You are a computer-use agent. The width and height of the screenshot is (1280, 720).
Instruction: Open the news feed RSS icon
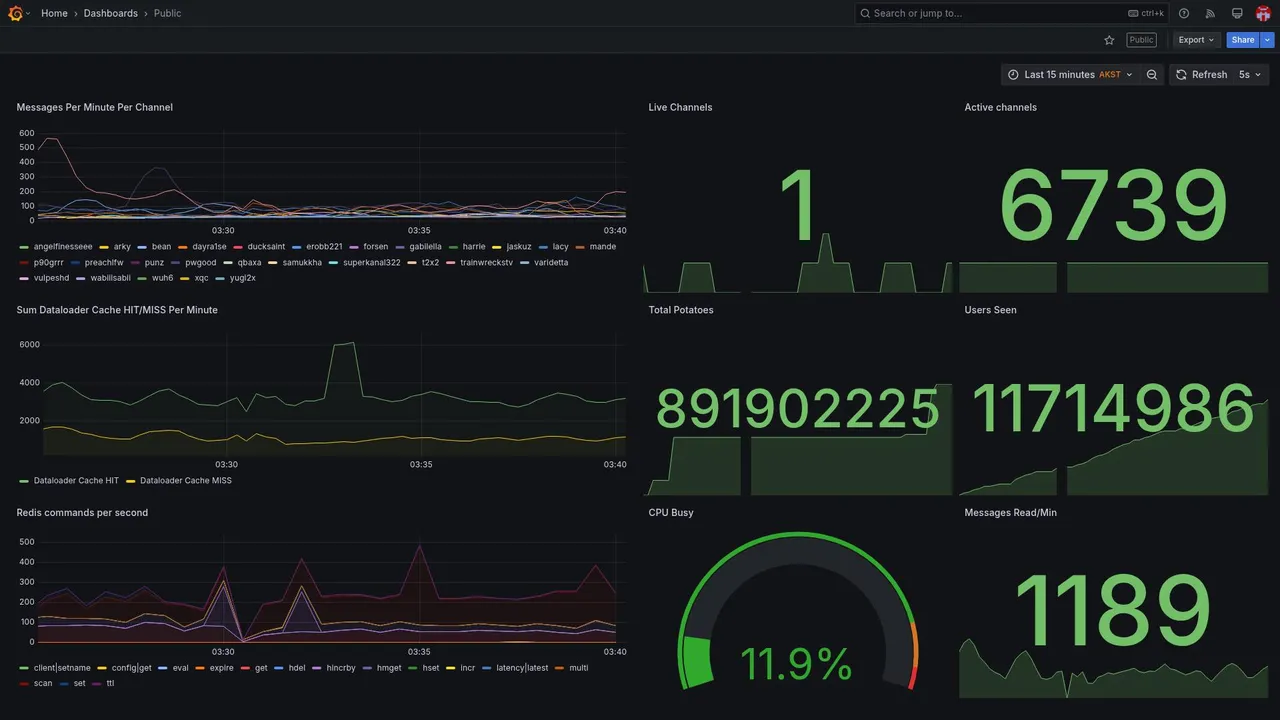point(1210,13)
